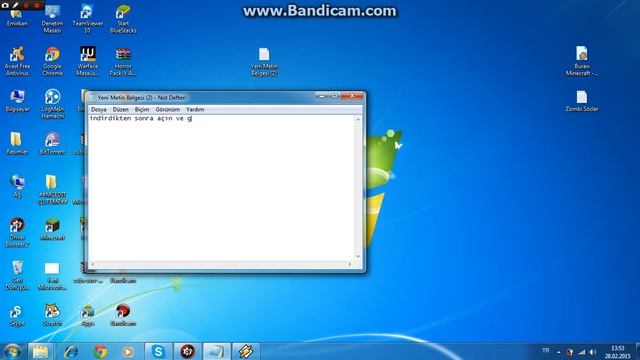Select the BitTorrent desktop icon
Image resolution: width=640 pixels, height=360 pixels.
(x=52, y=143)
